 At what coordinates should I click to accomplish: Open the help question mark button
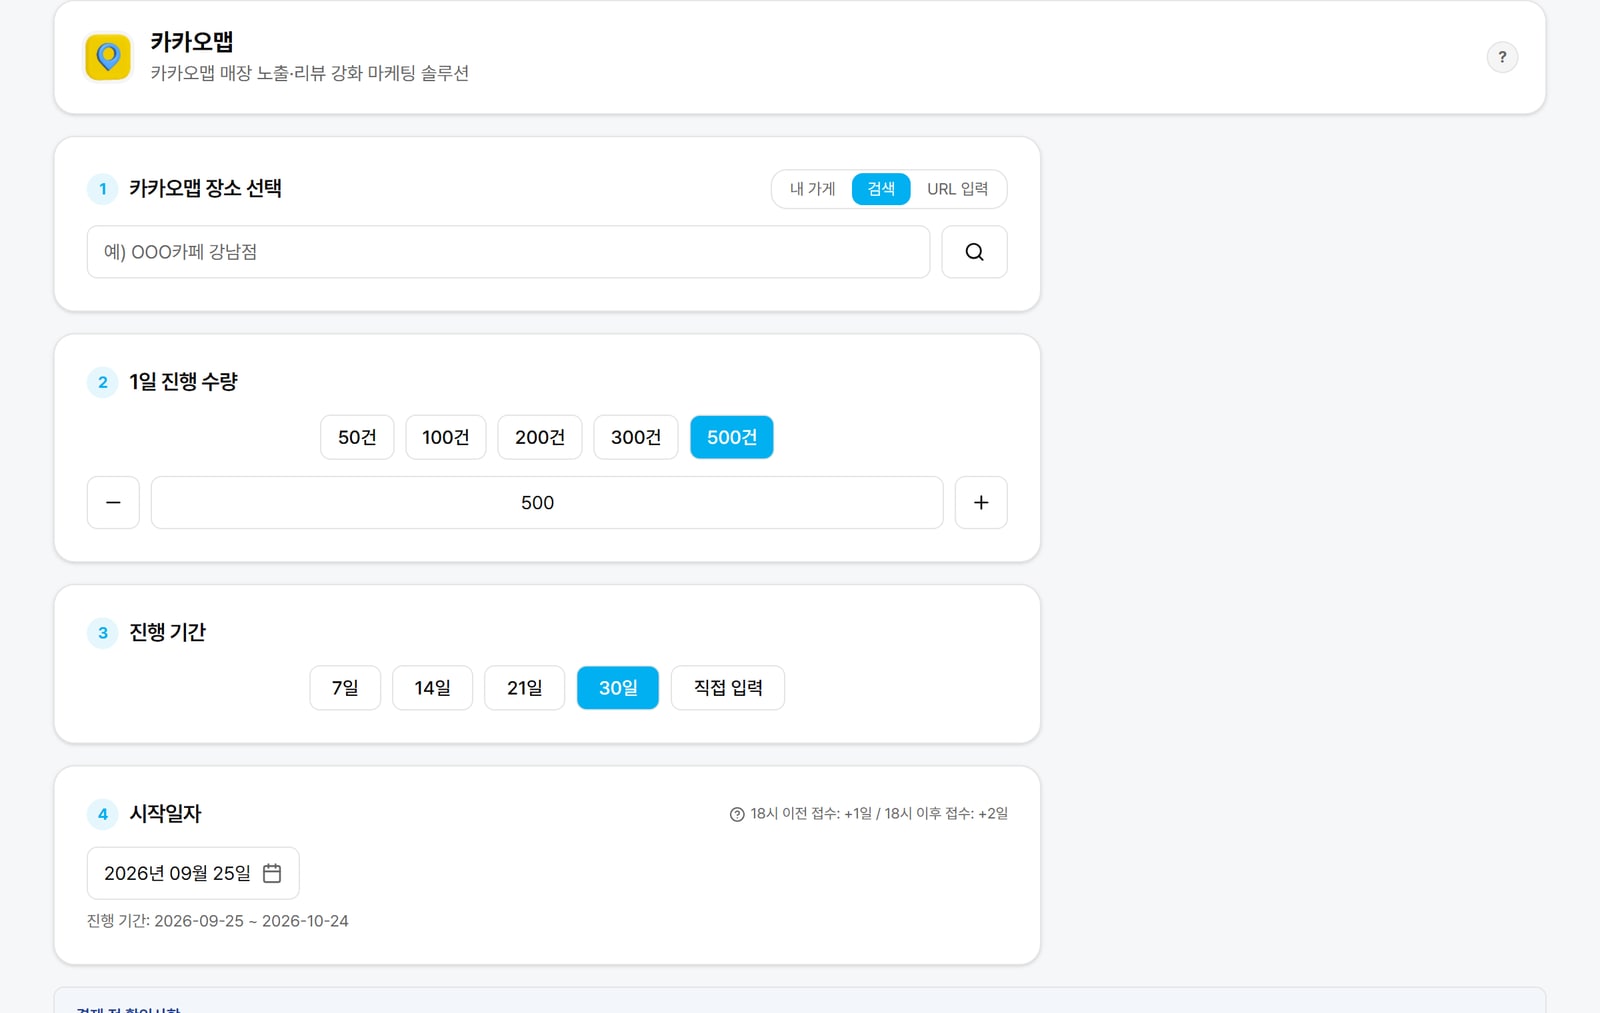1502,57
